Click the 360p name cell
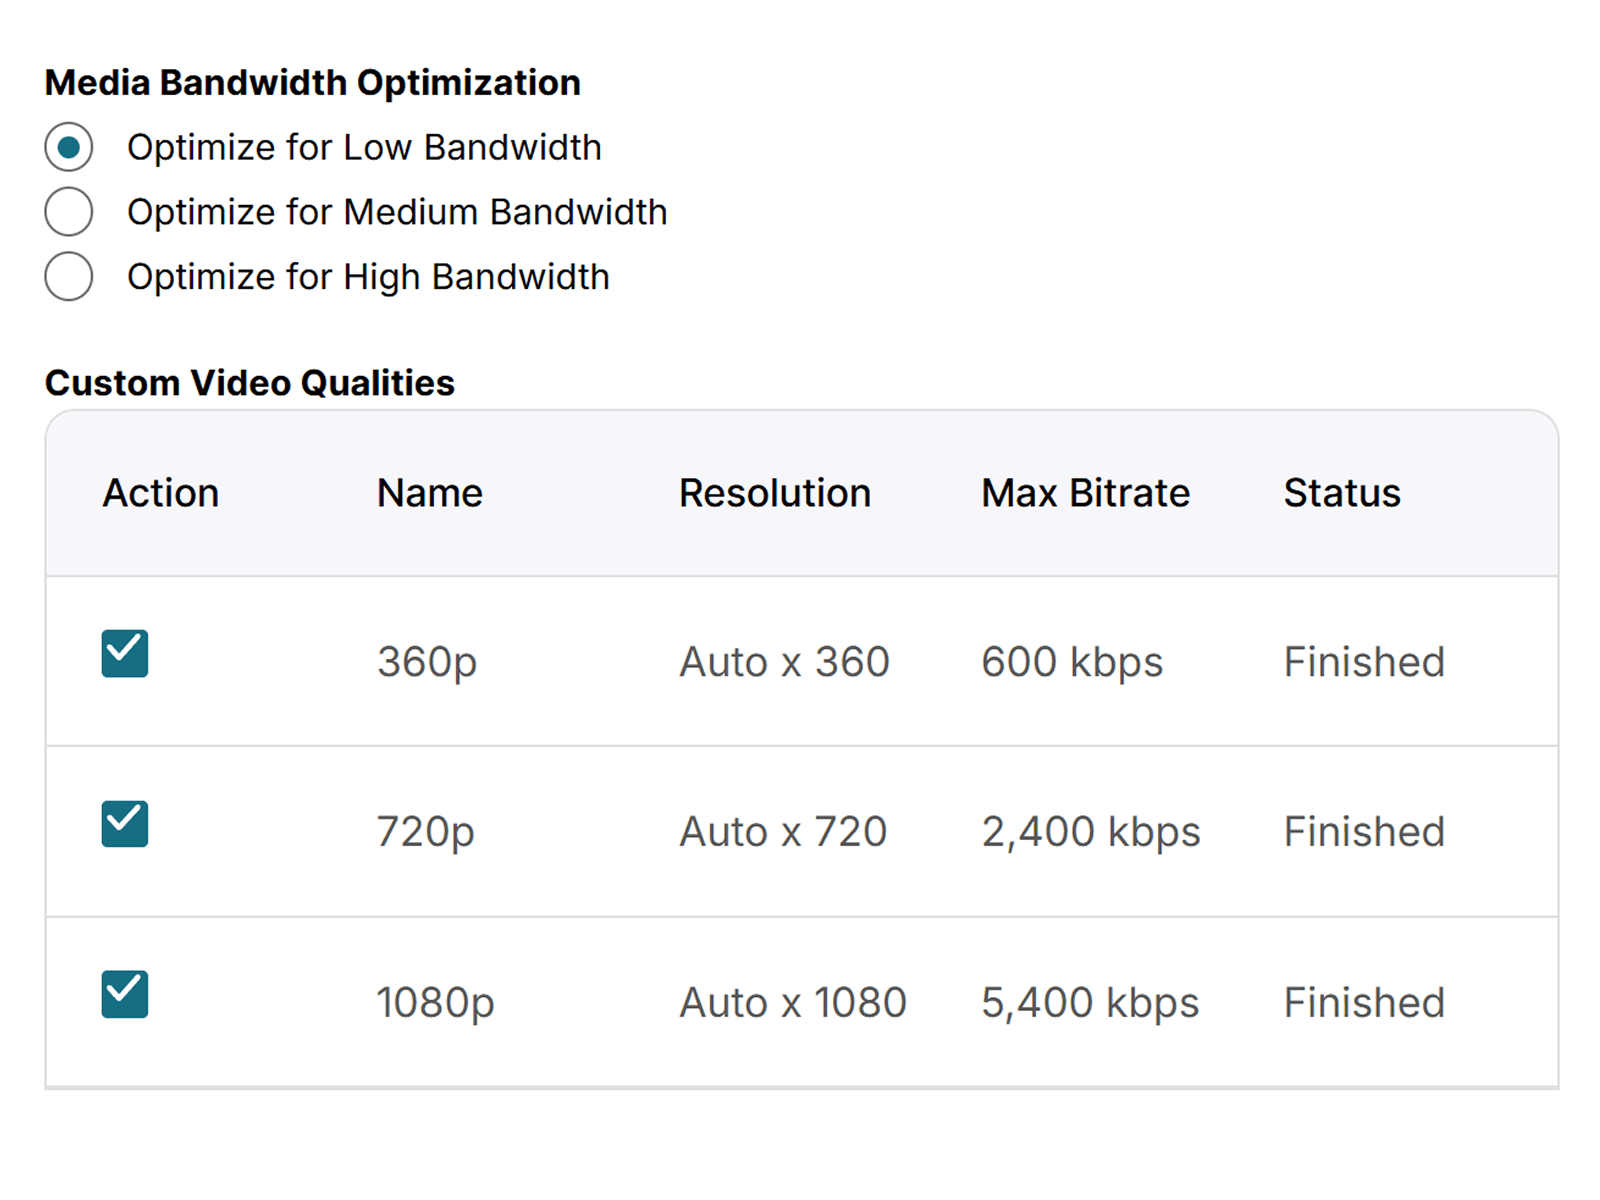Screen dimensions: 1600x1200 427,662
